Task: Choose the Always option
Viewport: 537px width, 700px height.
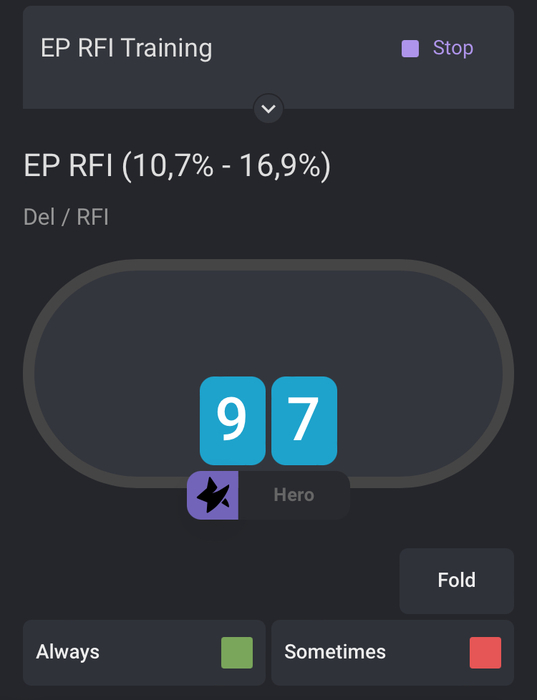Action: 144,652
